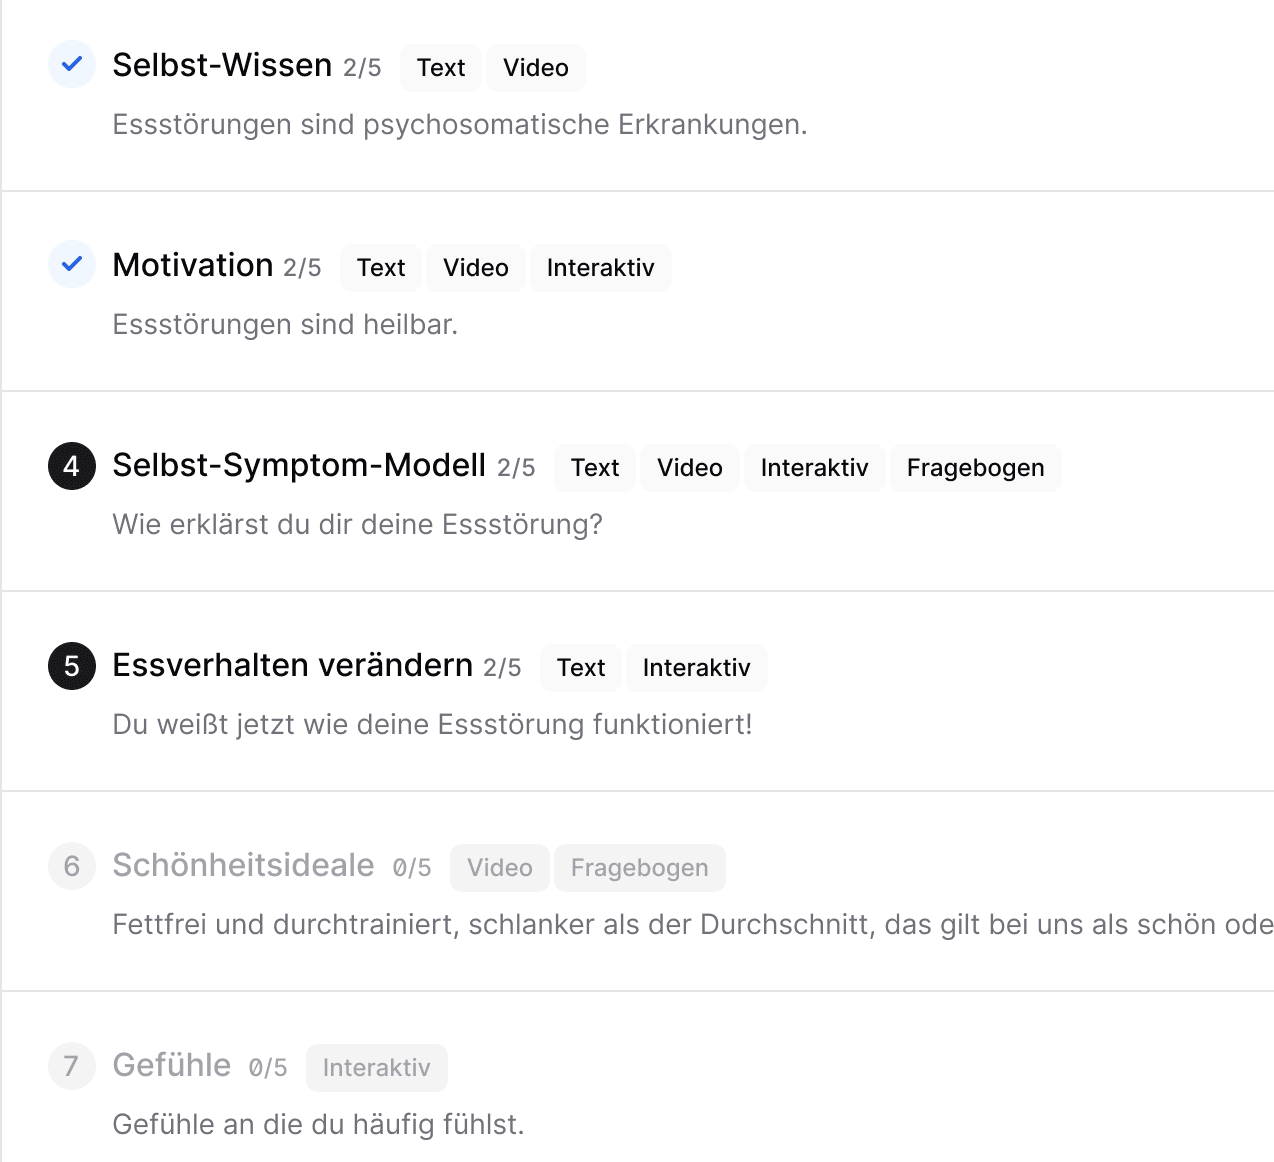Screen dimensions: 1274x1162
Task: Click the Text chip on Selbst-Symptom-Modell
Action: coord(594,467)
